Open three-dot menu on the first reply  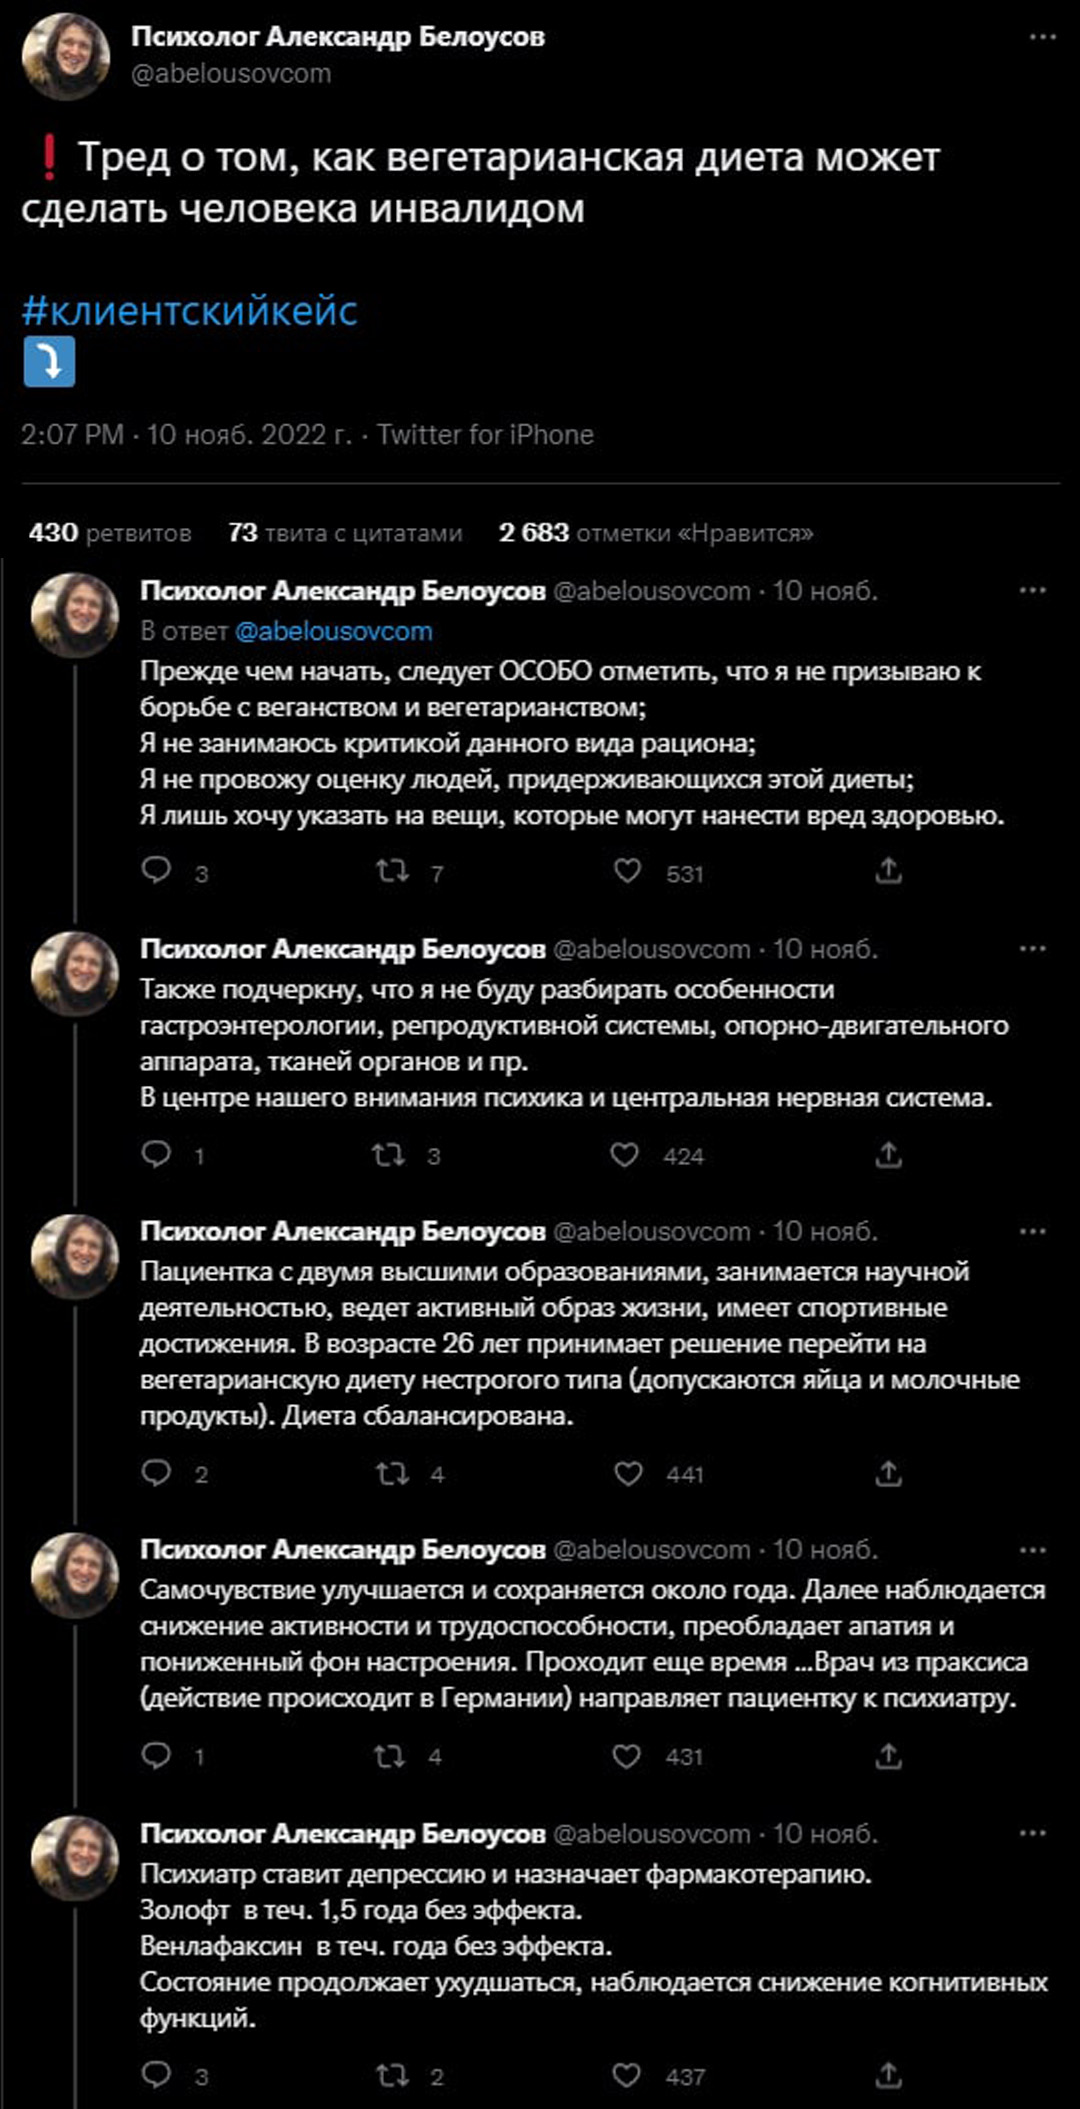click(x=1032, y=590)
